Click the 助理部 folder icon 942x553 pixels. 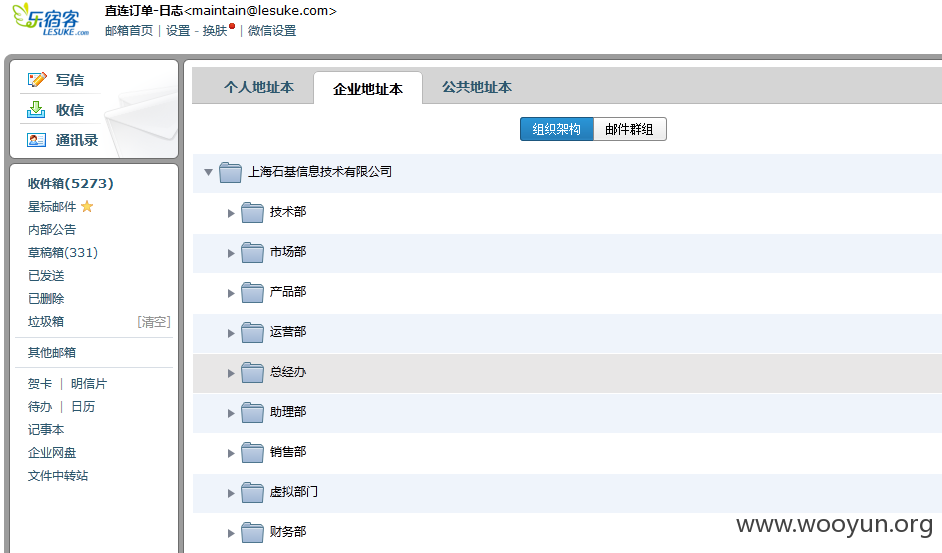252,412
